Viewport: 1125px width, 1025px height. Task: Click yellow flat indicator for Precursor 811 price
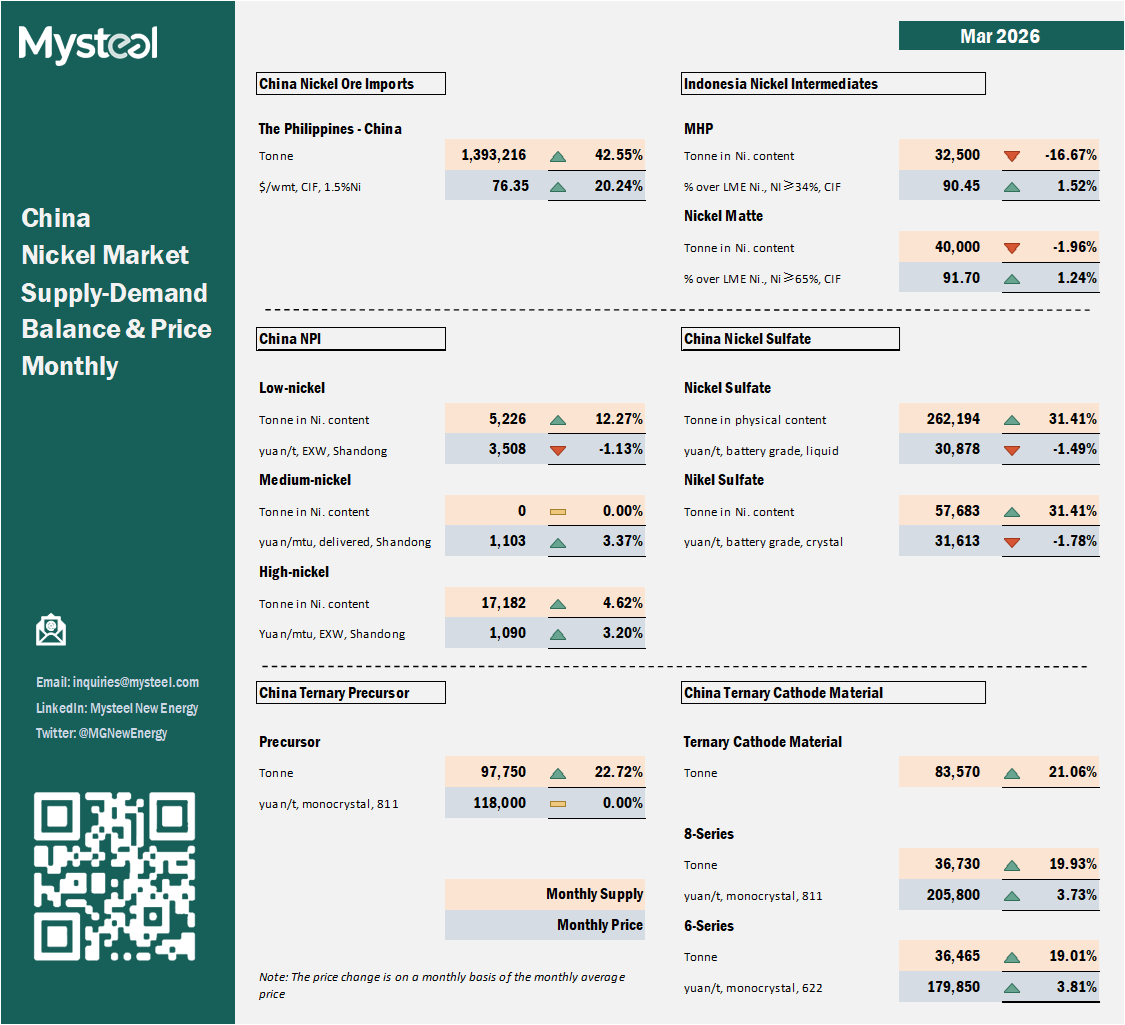click(x=558, y=803)
